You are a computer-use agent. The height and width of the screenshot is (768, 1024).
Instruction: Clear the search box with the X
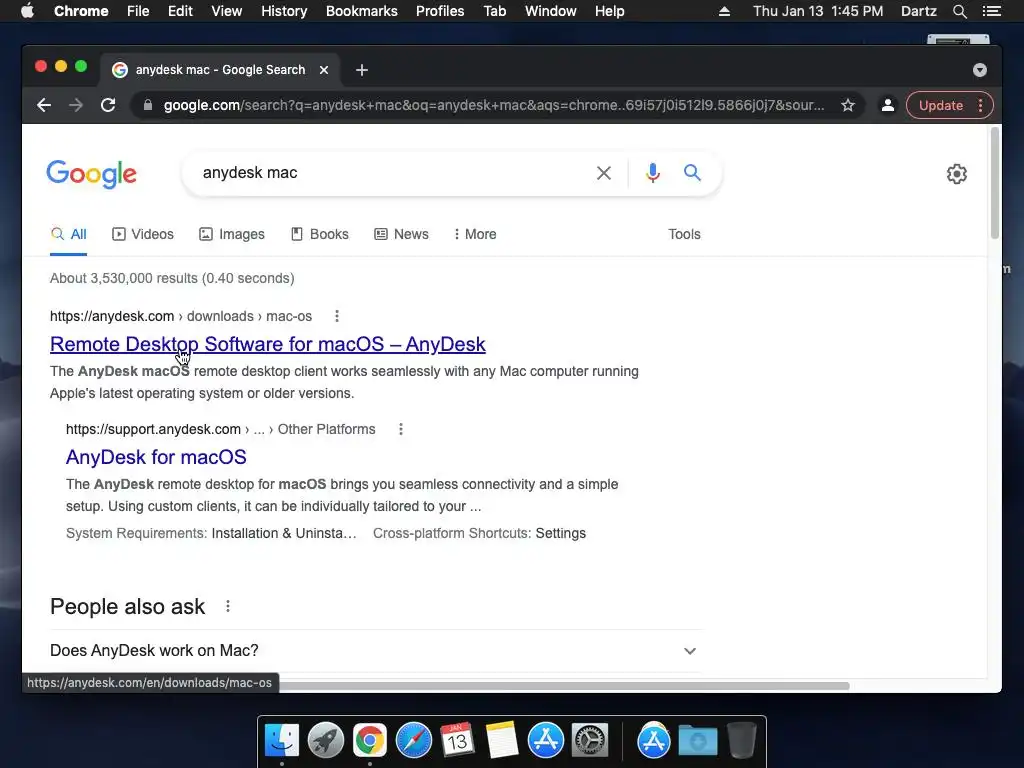tap(604, 173)
